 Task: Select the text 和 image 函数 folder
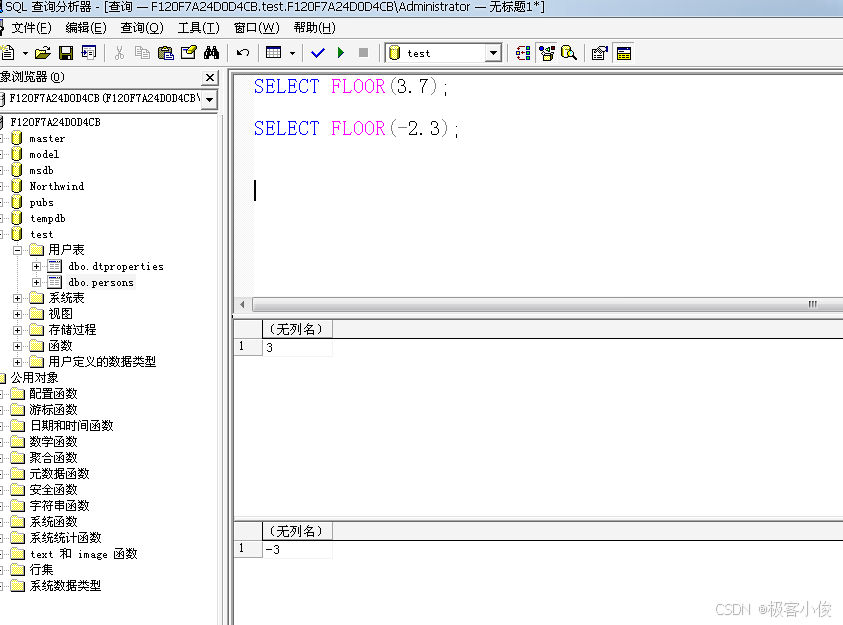[x=83, y=554]
